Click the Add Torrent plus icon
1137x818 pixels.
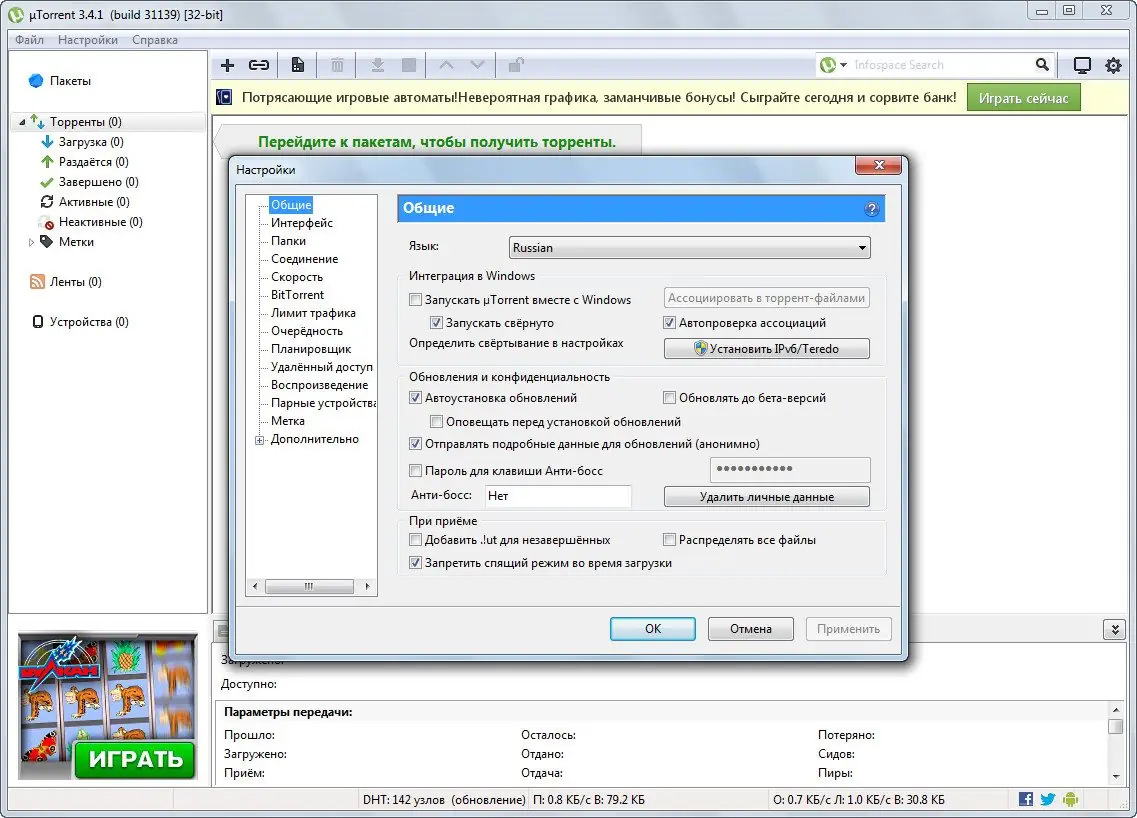227,64
